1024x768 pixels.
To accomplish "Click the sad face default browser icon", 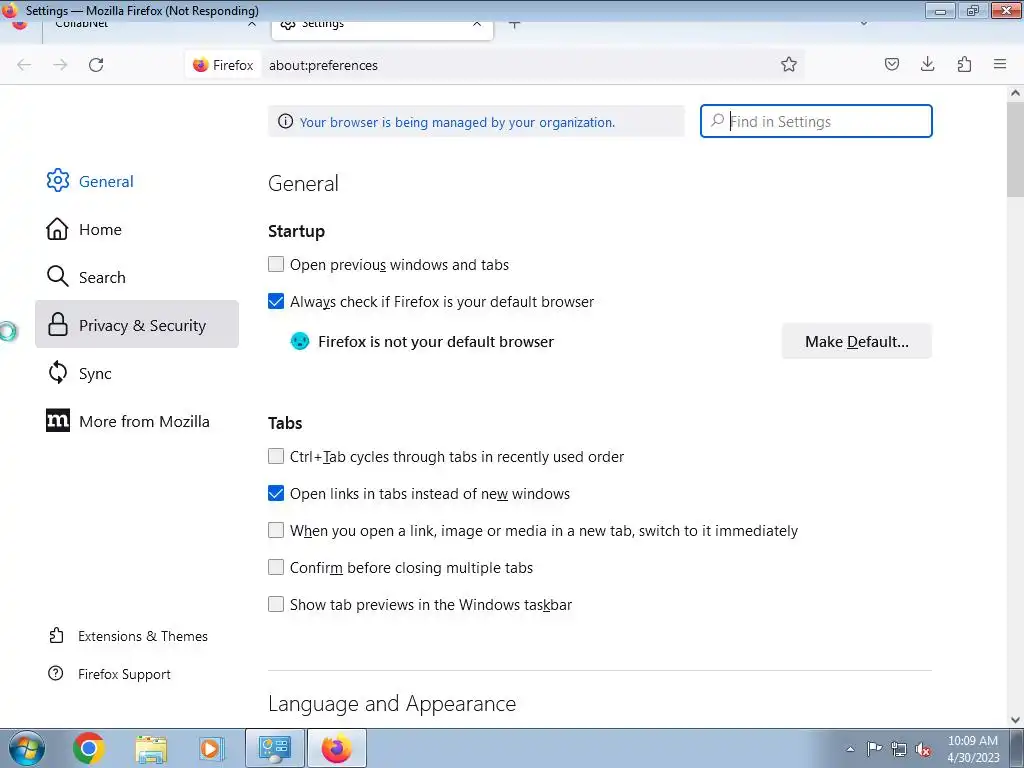I will click(300, 341).
